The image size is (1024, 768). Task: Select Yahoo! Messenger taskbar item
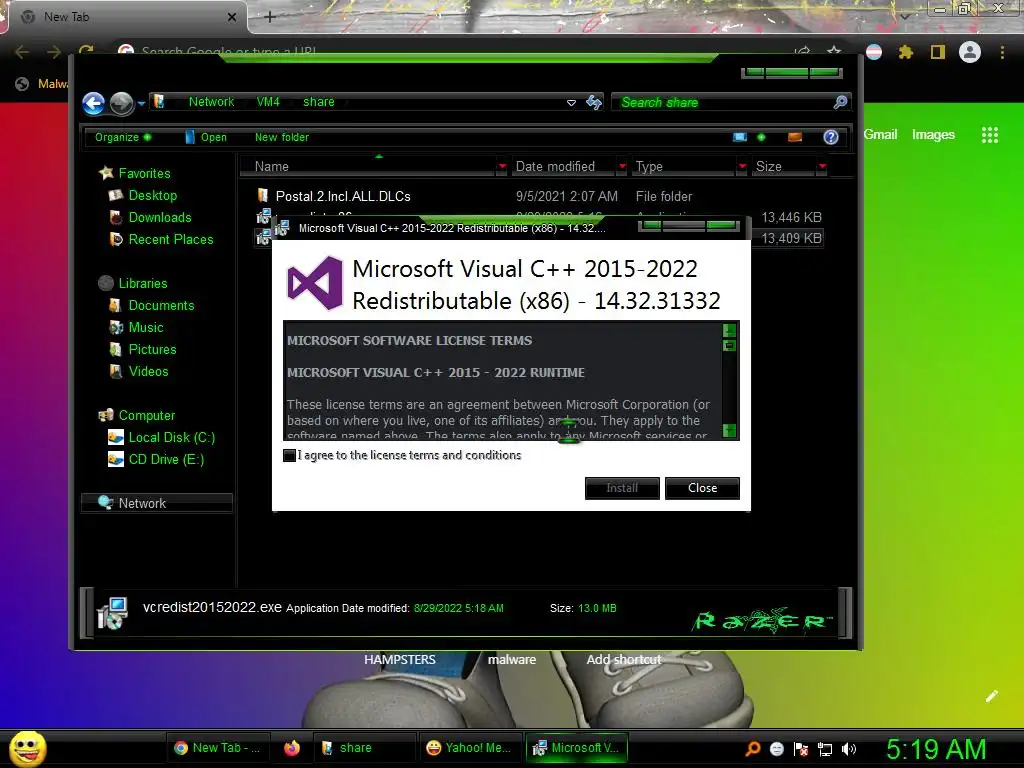coord(470,748)
